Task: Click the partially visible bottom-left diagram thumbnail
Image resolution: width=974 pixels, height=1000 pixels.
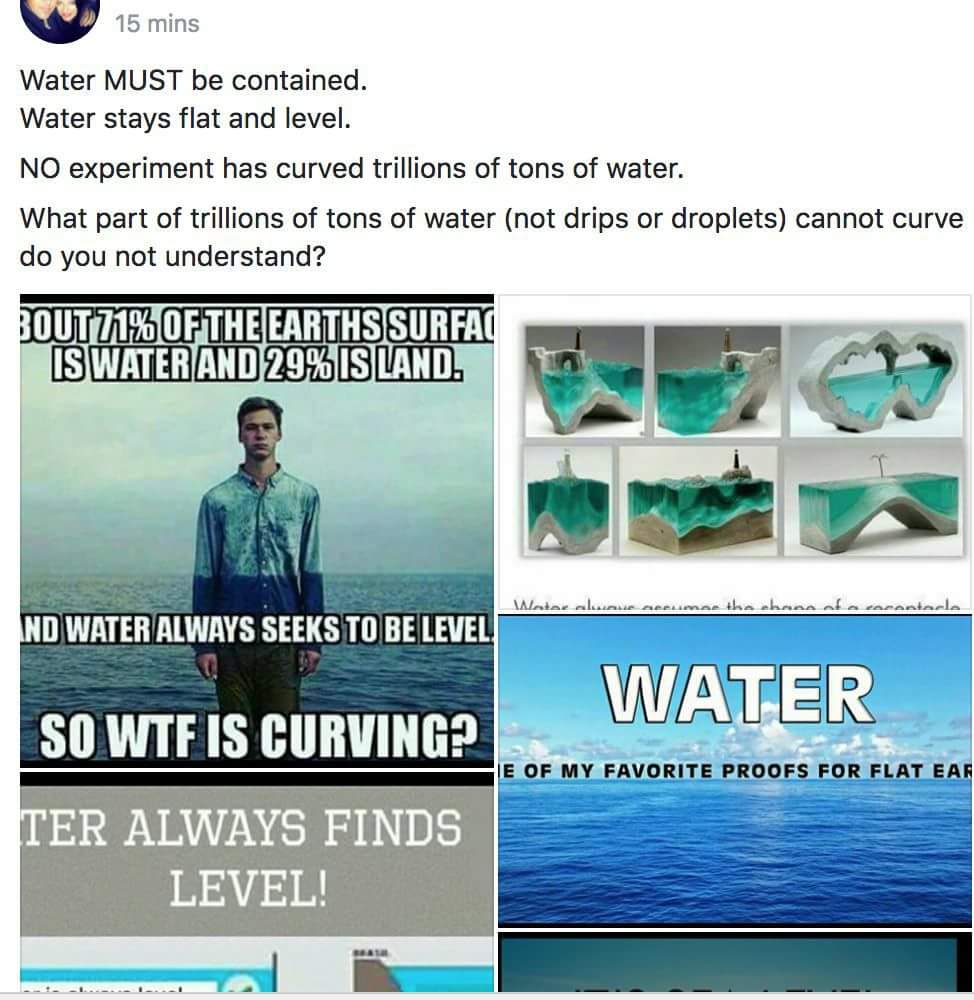Action: [256, 964]
